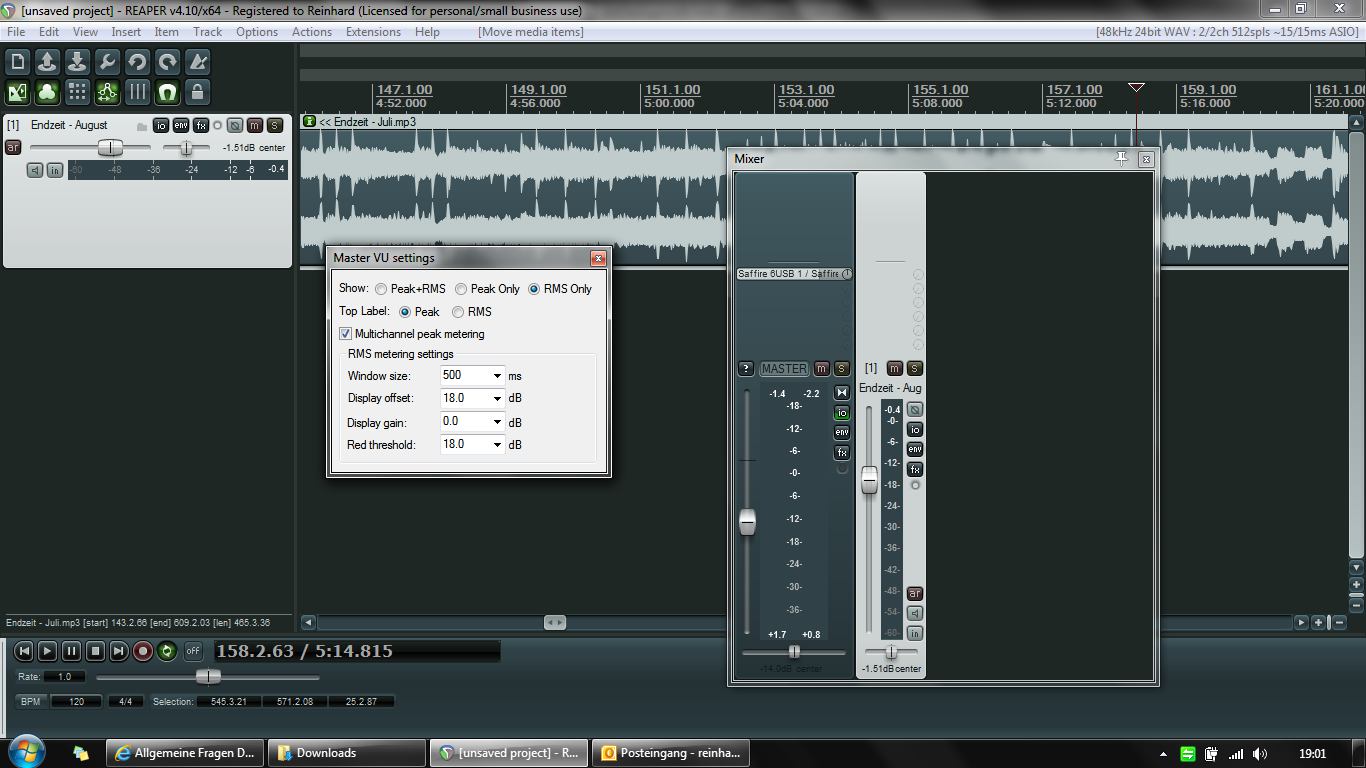Pin the Mixer window with the pushpin icon
The width and height of the screenshot is (1366, 768).
(x=1121, y=158)
